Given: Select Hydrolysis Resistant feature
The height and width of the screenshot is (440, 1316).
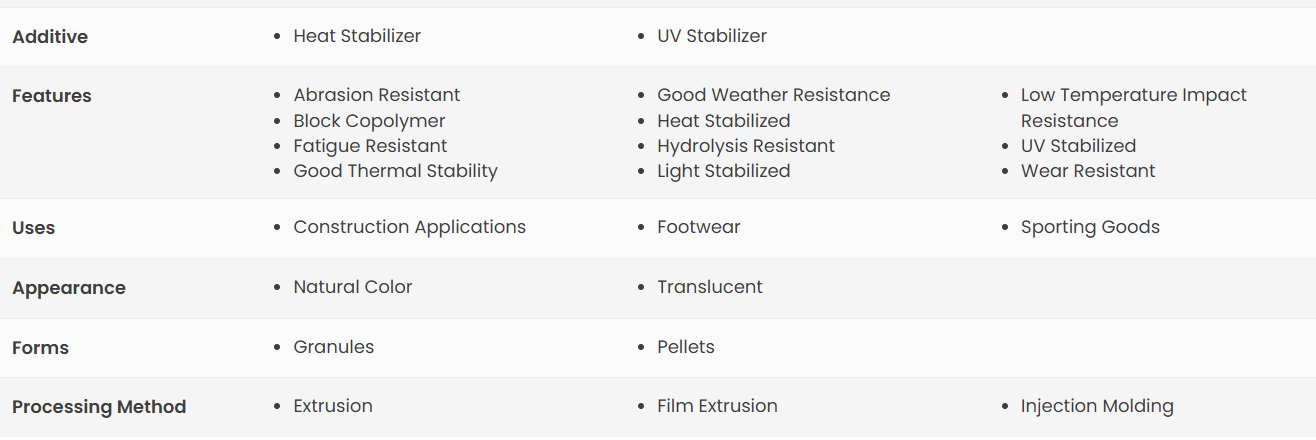Looking at the screenshot, I should 746,146.
